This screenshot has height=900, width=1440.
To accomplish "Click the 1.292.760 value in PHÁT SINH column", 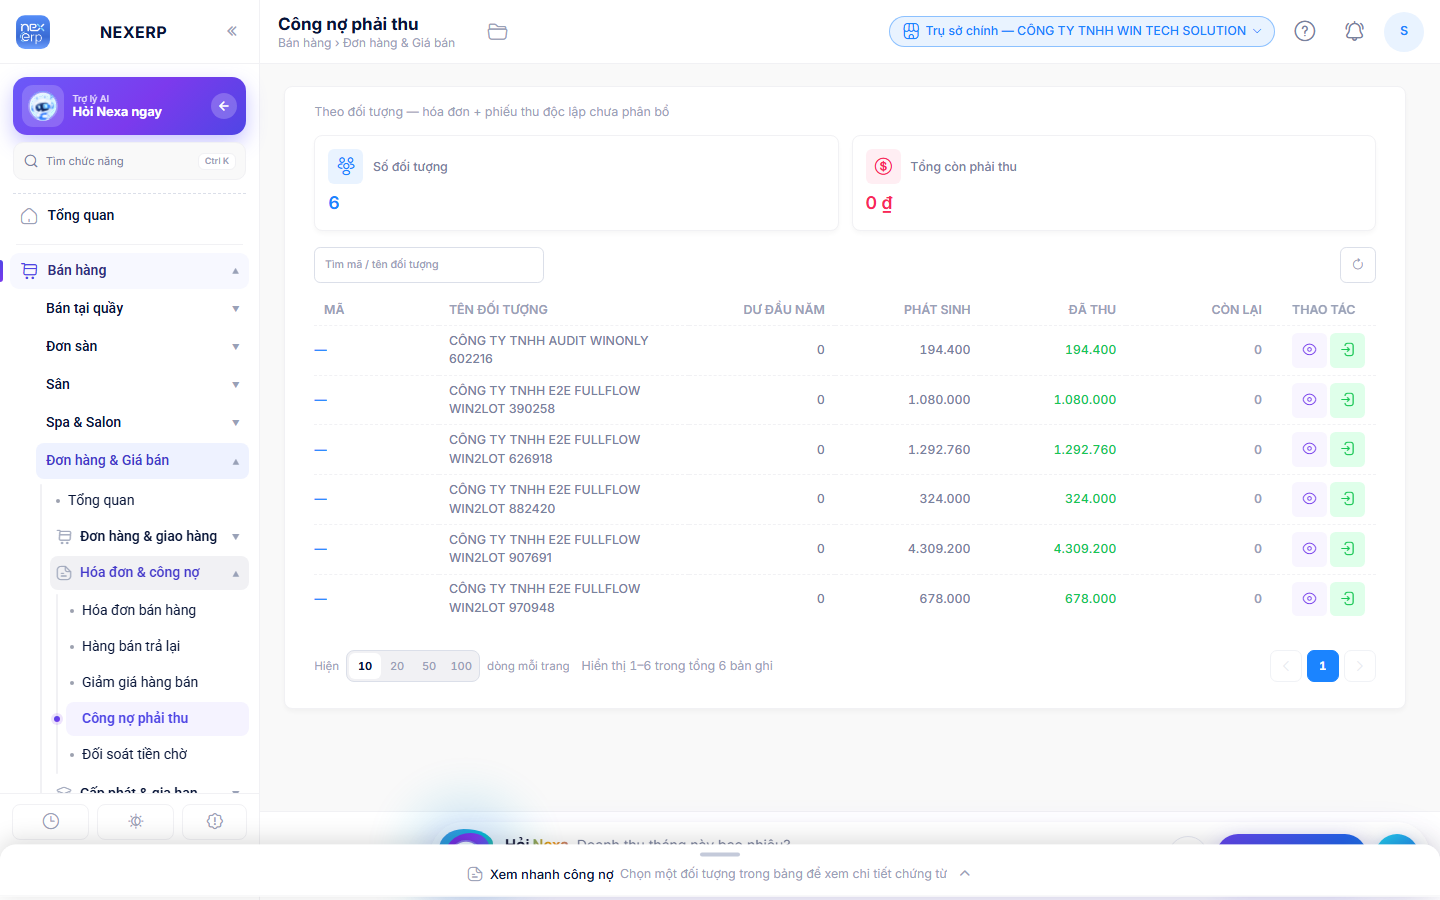I will (939, 450).
